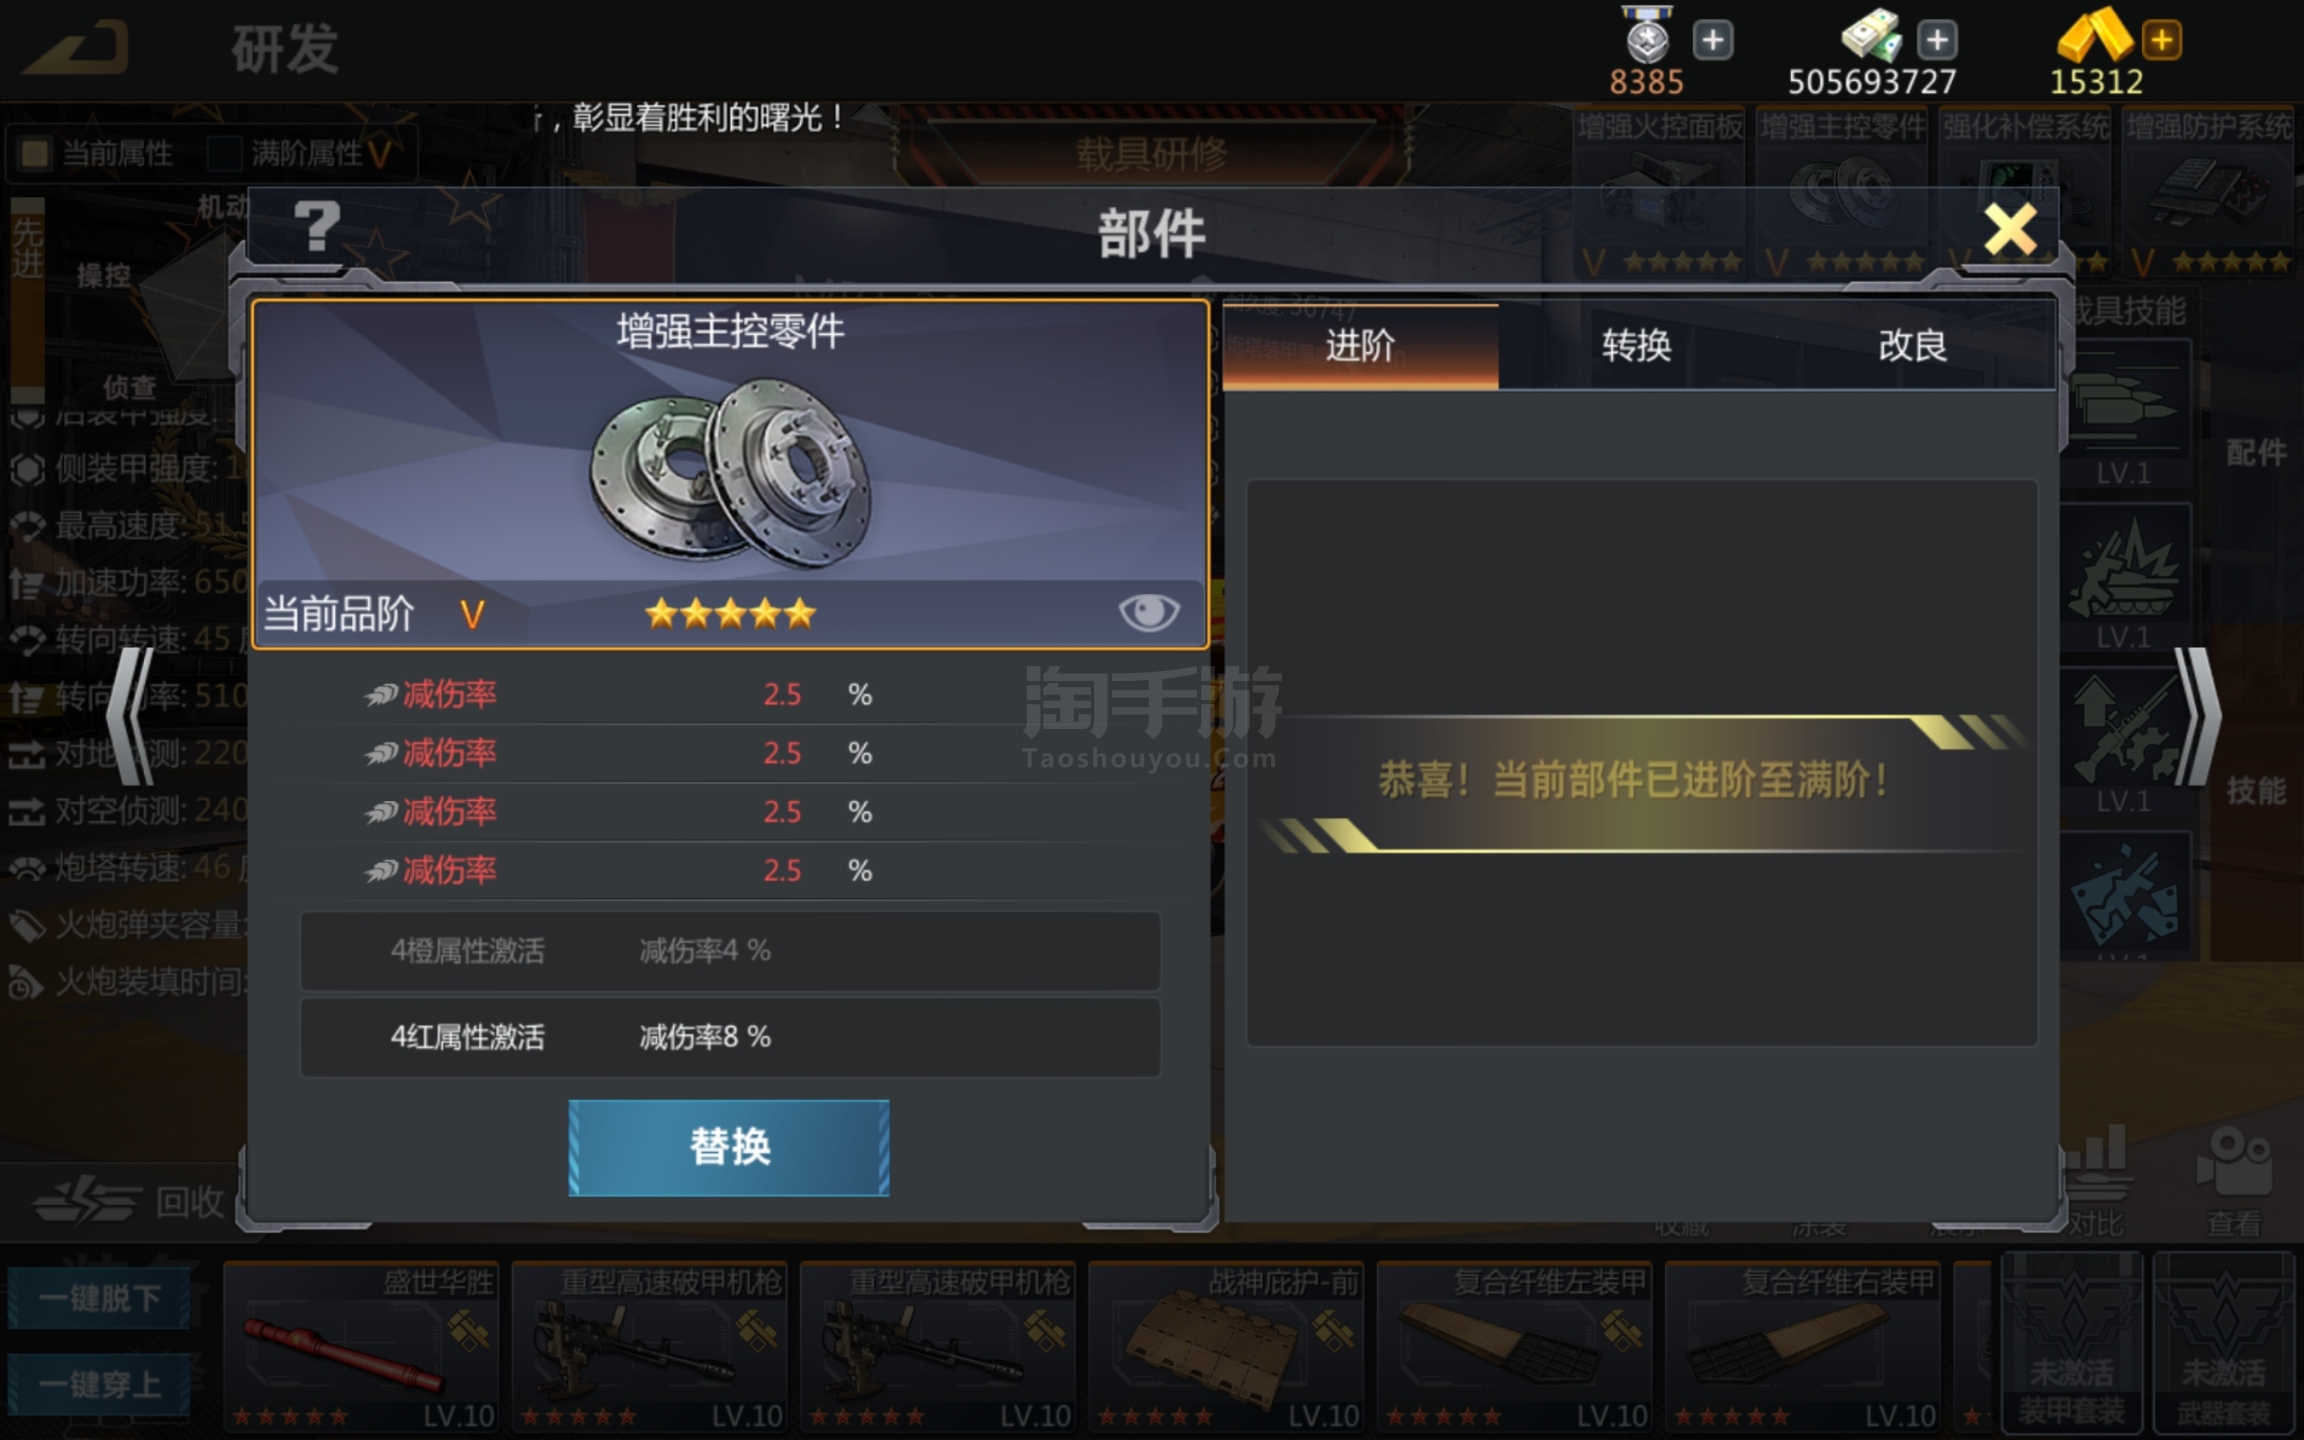Click the 一键穿上 button
The image size is (2304, 1440).
coord(99,1384)
